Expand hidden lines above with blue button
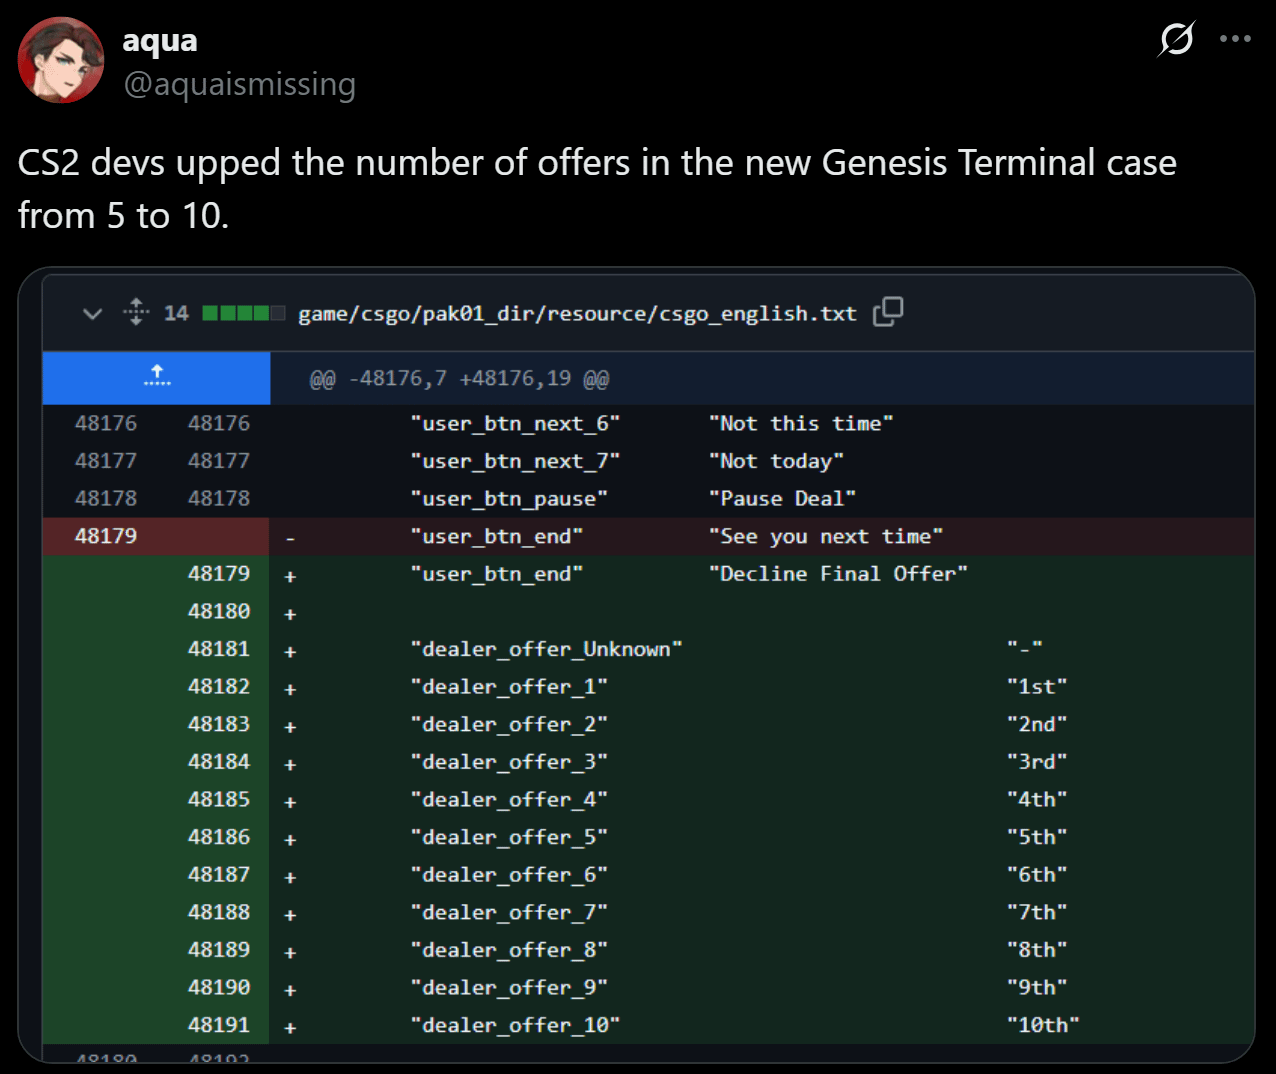This screenshot has height=1074, width=1276. point(156,378)
